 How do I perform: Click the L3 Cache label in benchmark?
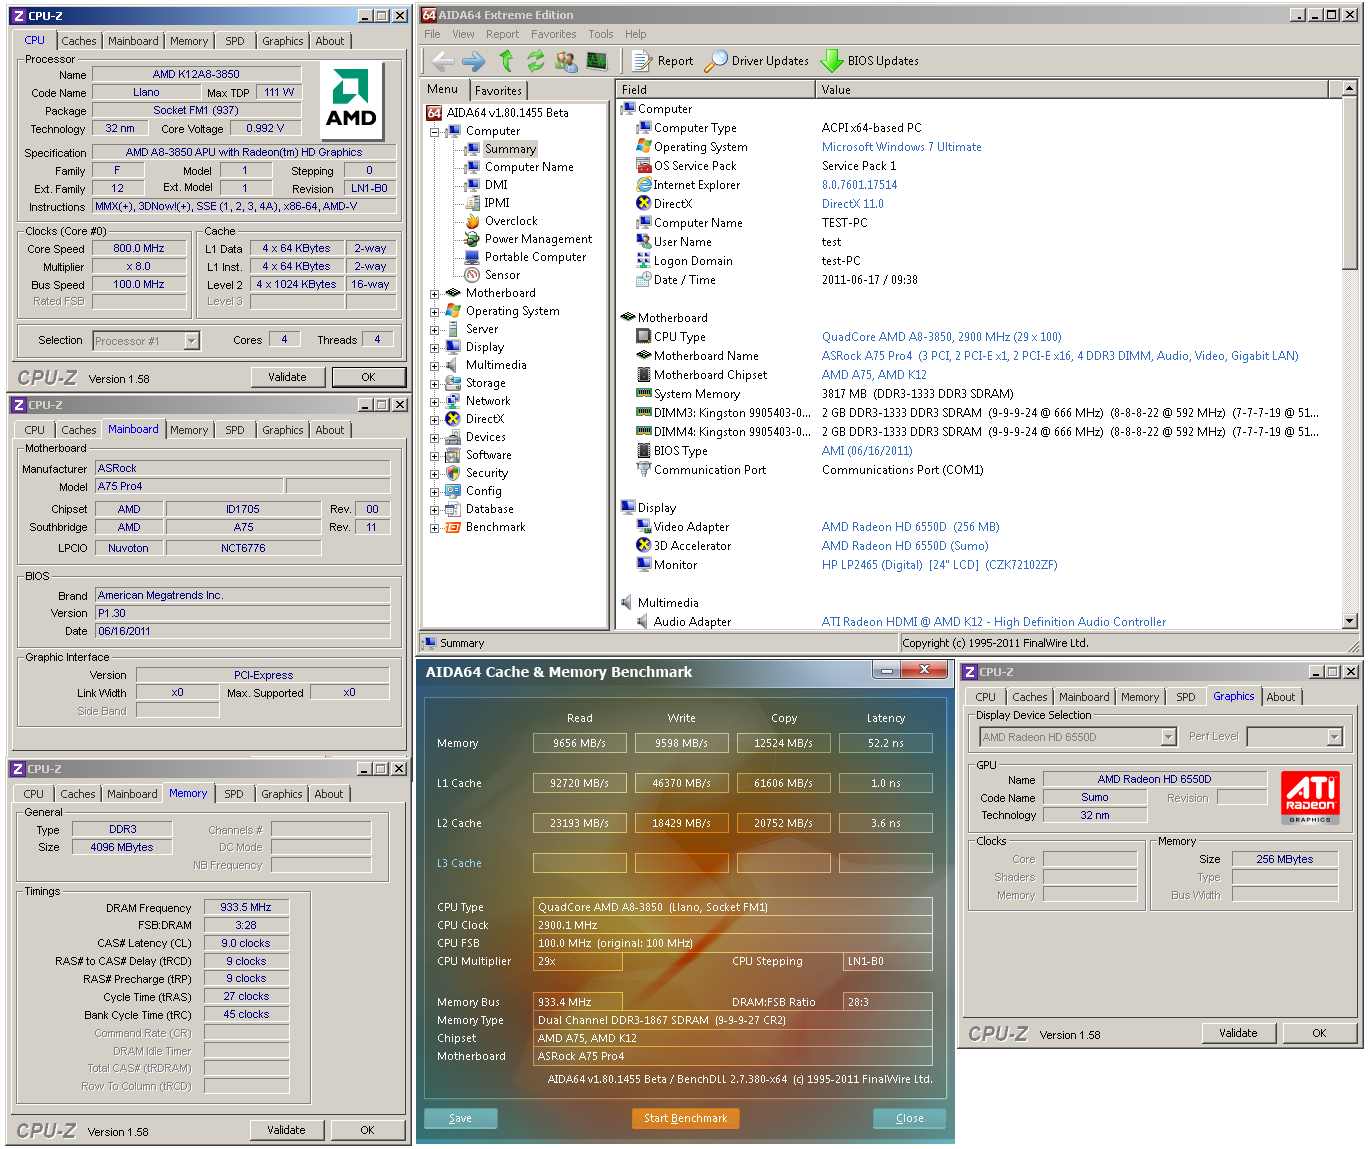point(459,863)
